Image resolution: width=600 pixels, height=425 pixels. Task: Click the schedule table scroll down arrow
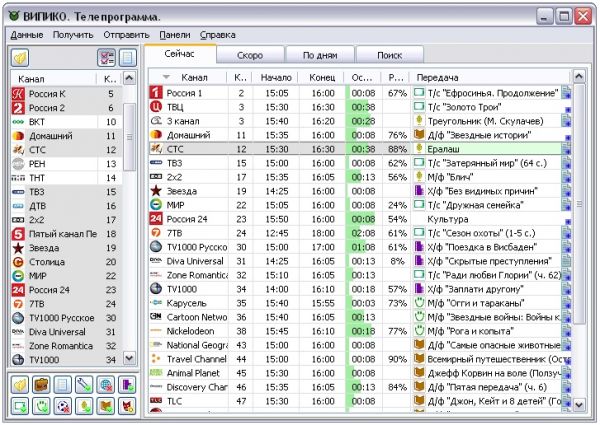tap(579, 404)
